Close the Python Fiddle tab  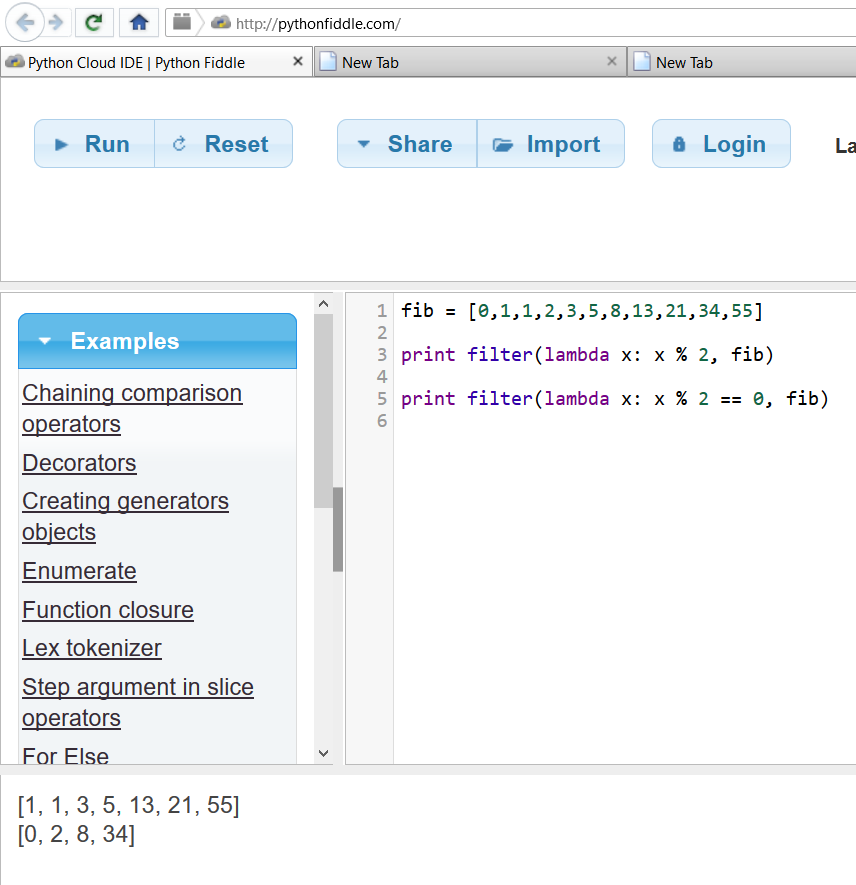click(x=298, y=61)
